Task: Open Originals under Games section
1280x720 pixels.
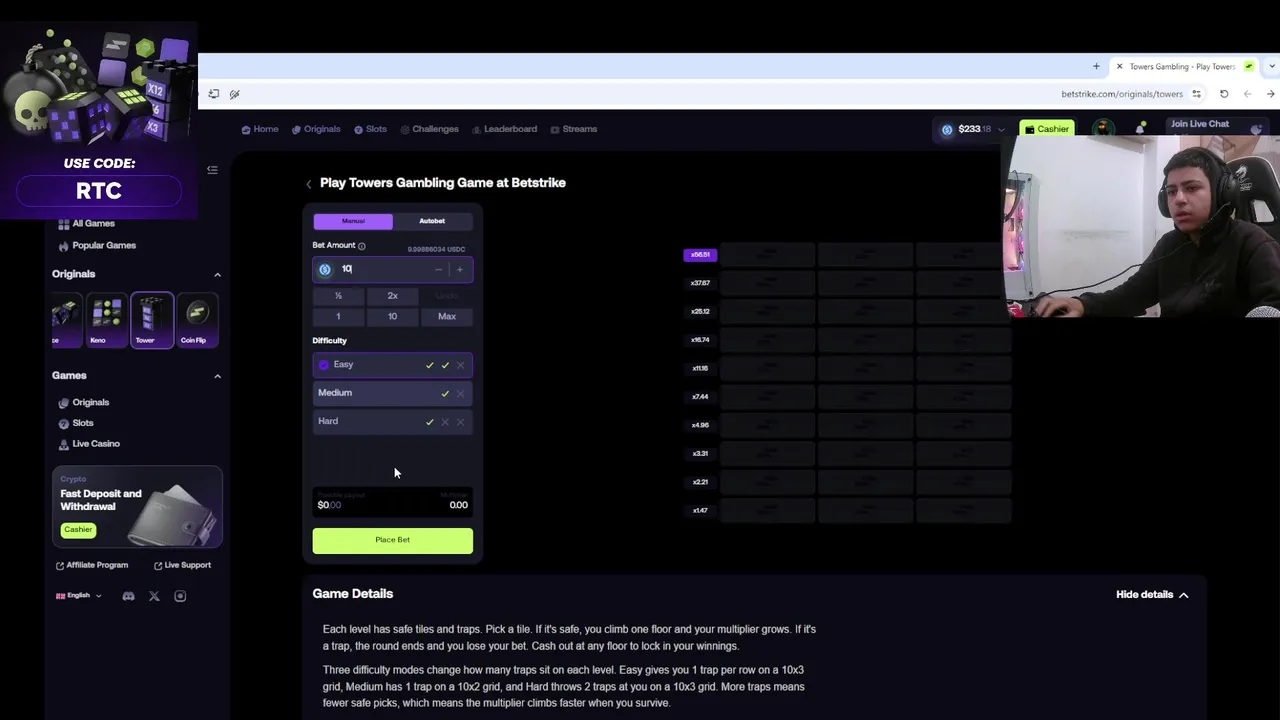Action: (83, 403)
